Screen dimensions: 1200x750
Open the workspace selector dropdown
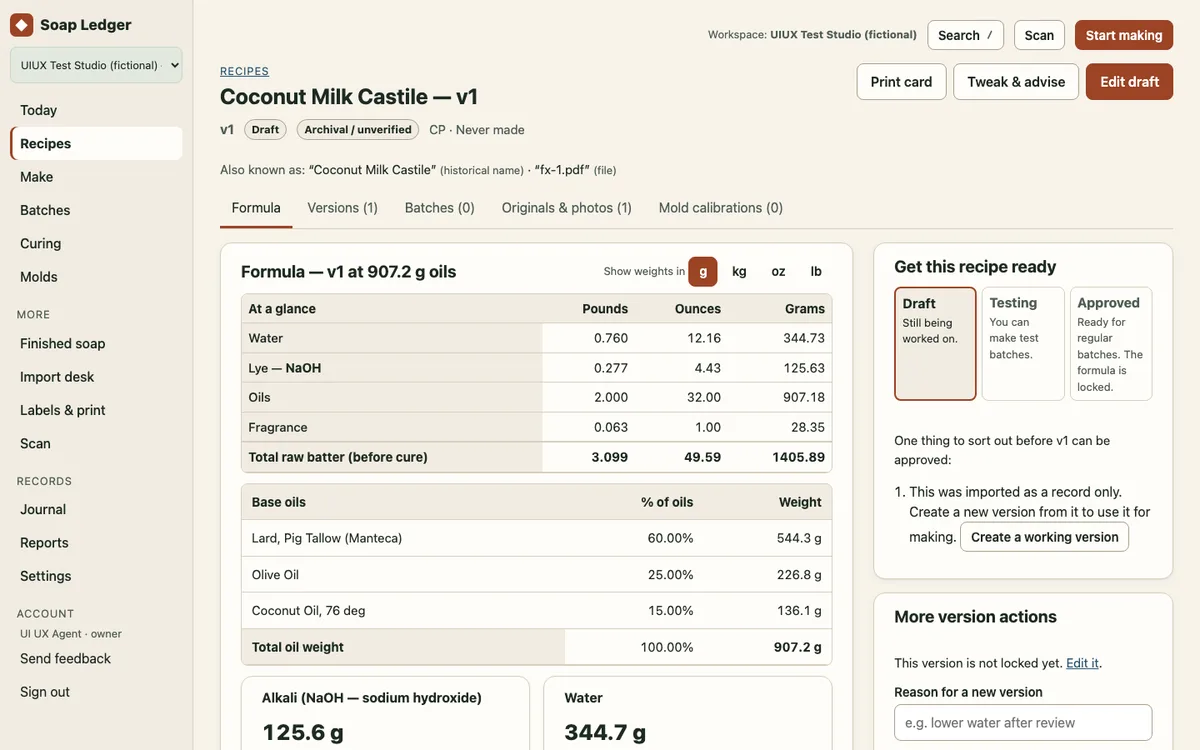click(x=96, y=65)
